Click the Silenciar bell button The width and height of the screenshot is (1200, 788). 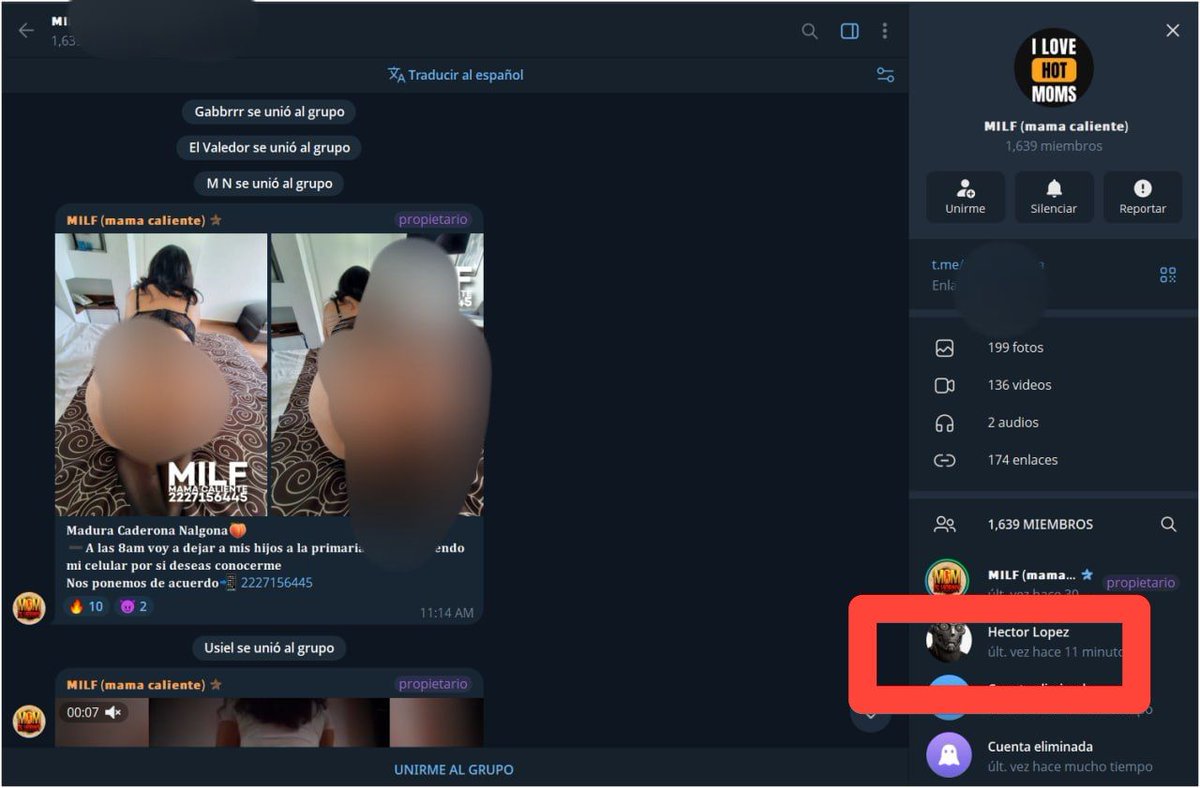(1054, 196)
